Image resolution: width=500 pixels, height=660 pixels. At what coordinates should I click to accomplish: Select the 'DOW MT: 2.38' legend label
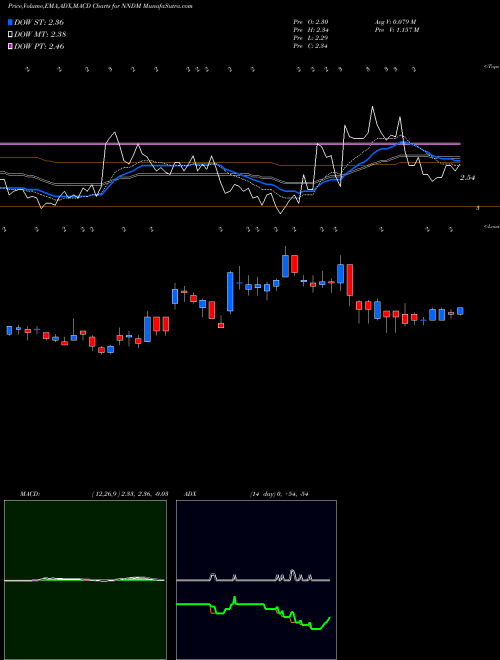pos(40,34)
